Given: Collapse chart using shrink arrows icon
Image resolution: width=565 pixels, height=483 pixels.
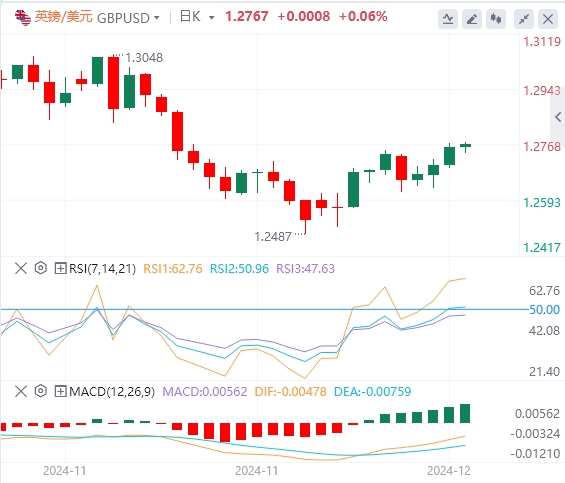Looking at the screenshot, I should [x=524, y=19].
